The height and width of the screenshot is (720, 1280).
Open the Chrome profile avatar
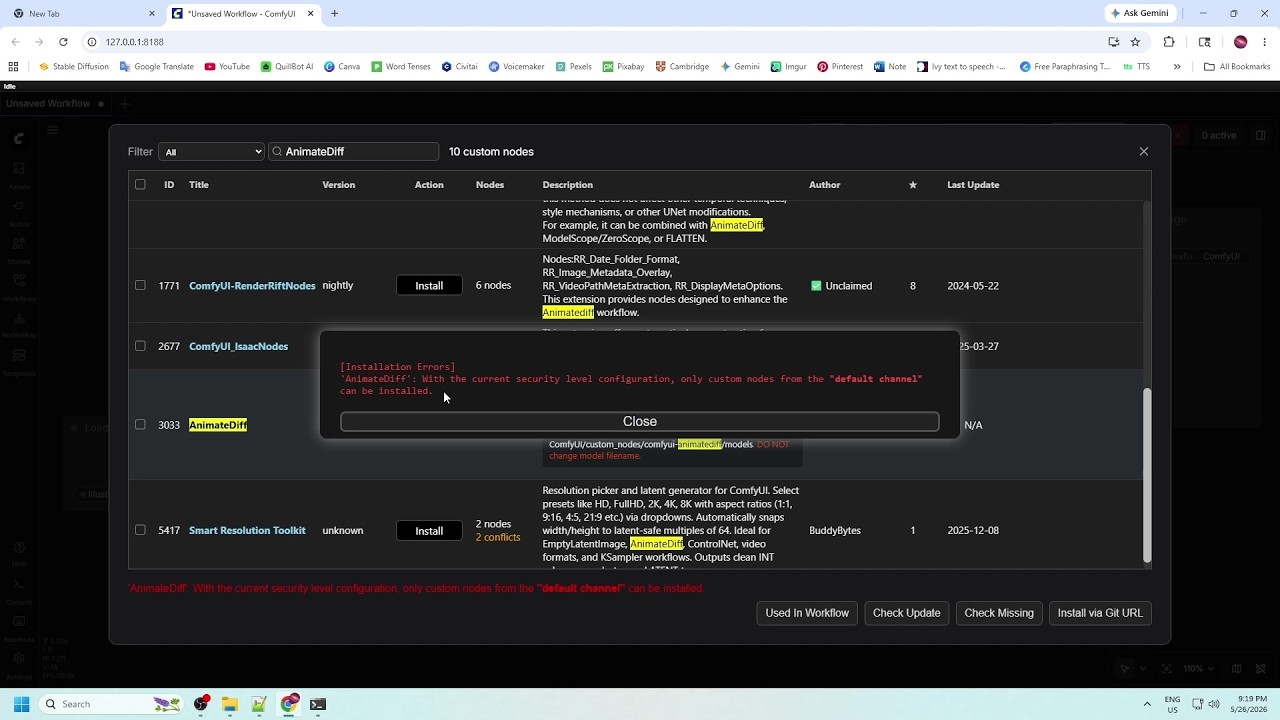[x=1241, y=42]
